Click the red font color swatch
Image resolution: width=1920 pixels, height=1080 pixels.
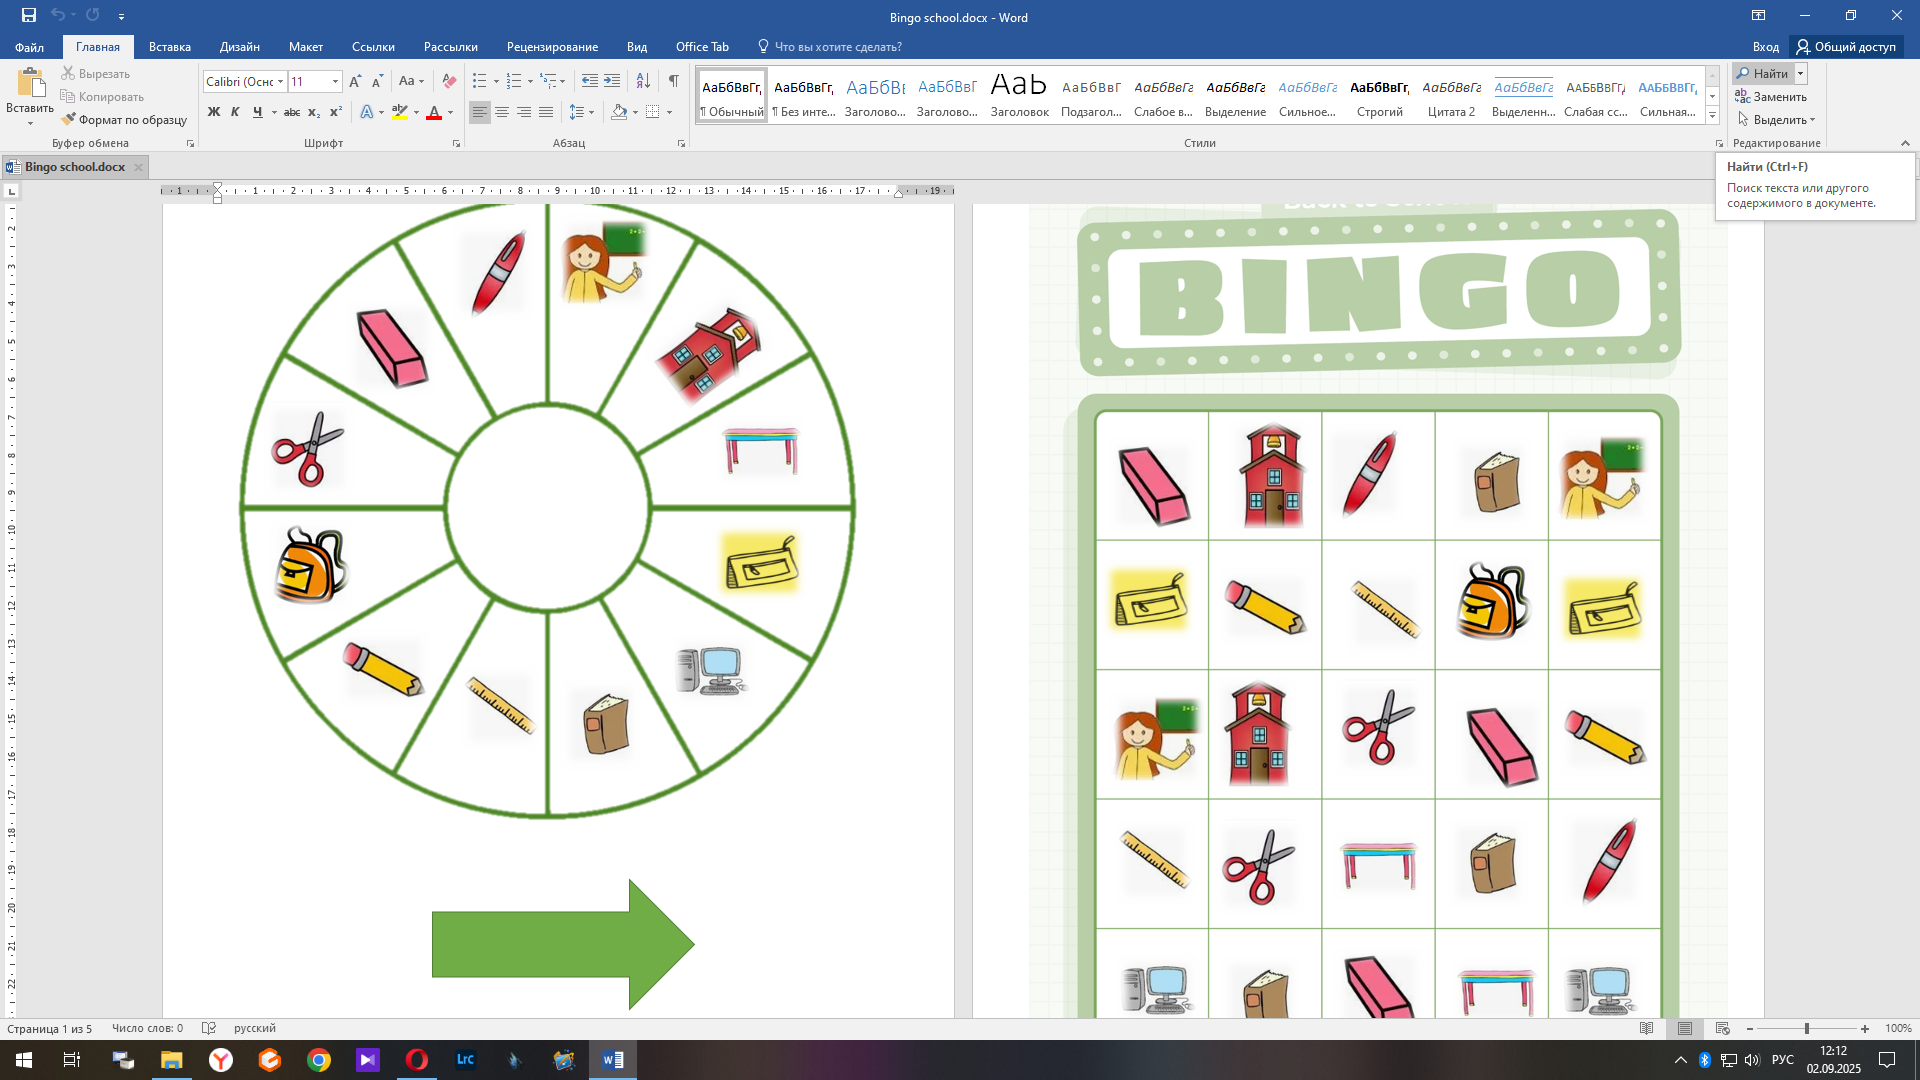[x=434, y=112]
